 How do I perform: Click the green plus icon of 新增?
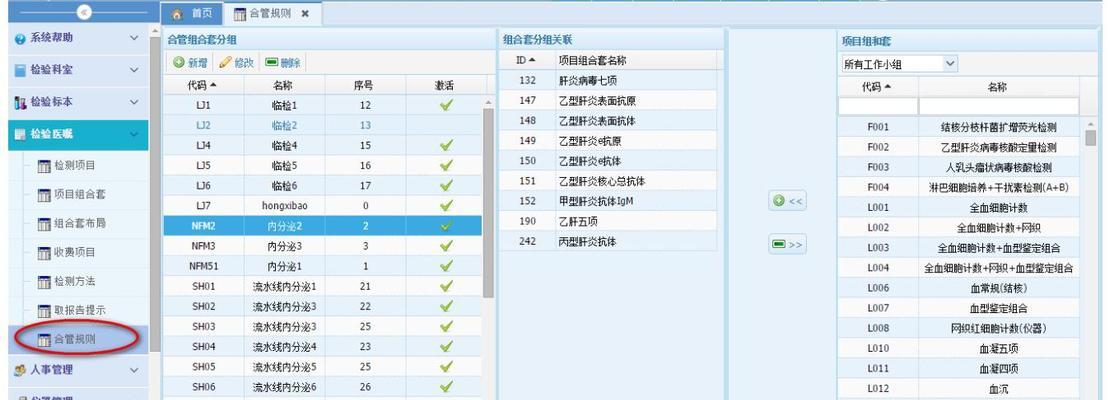(x=179, y=63)
